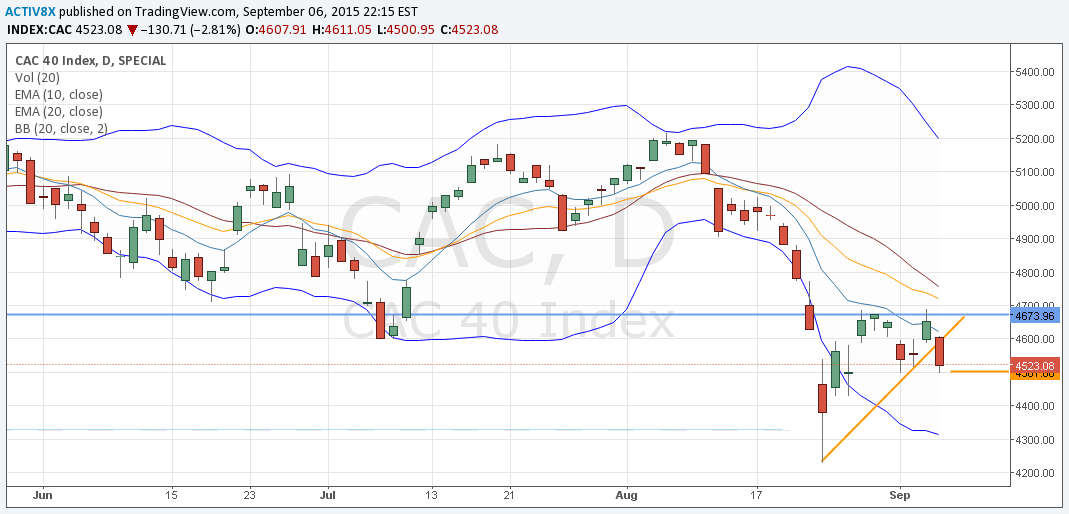Click the 5000.00 price axis label
The width and height of the screenshot is (1069, 514).
pyautogui.click(x=1035, y=206)
